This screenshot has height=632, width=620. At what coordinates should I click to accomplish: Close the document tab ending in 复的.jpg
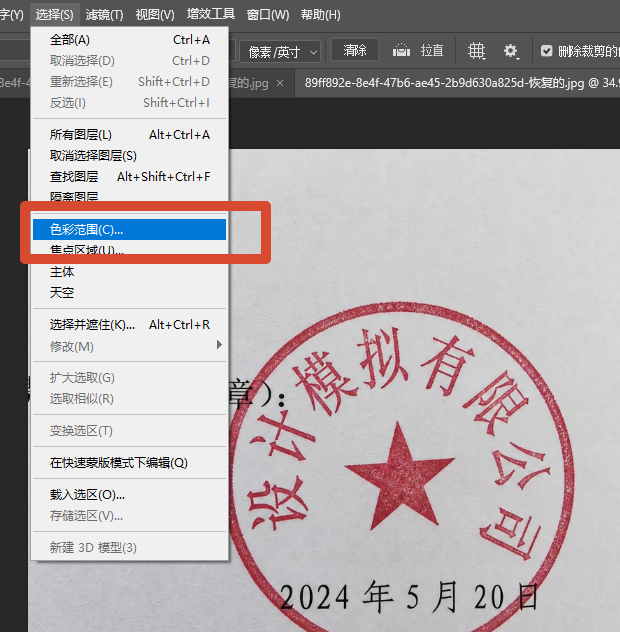click(x=280, y=83)
